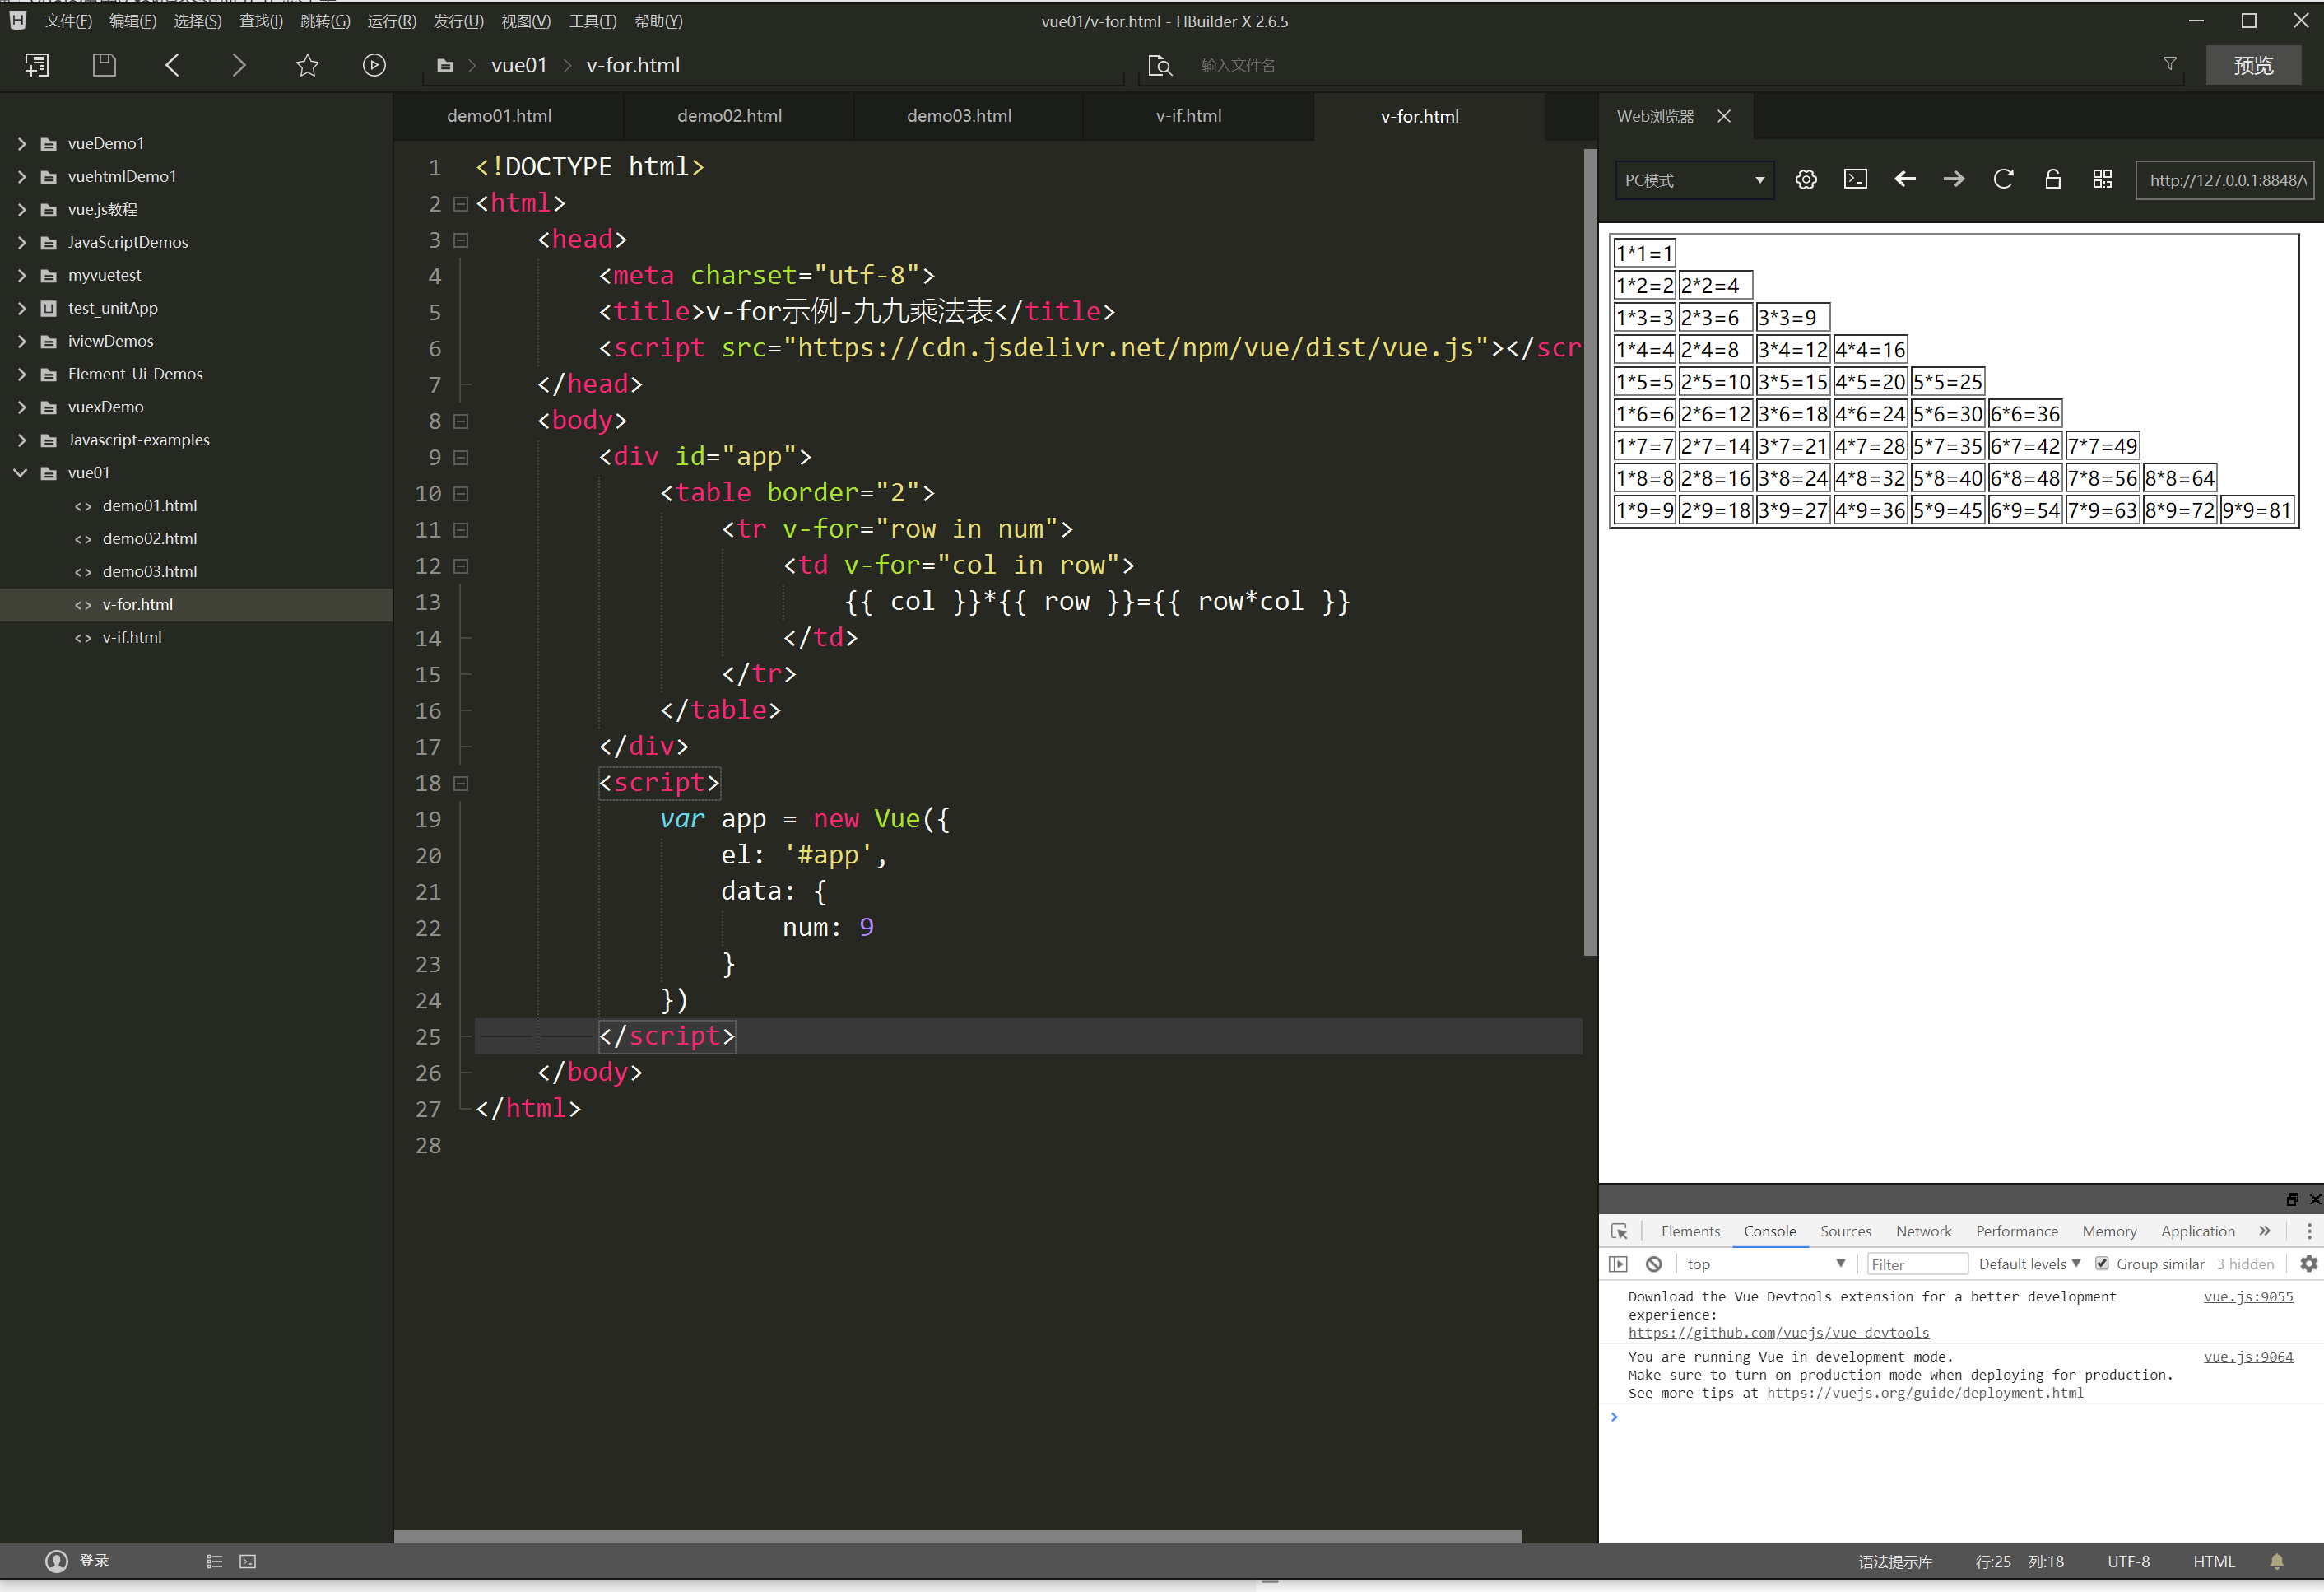Click the bookmark star icon
This screenshot has width=2324, height=1592.
tap(307, 66)
